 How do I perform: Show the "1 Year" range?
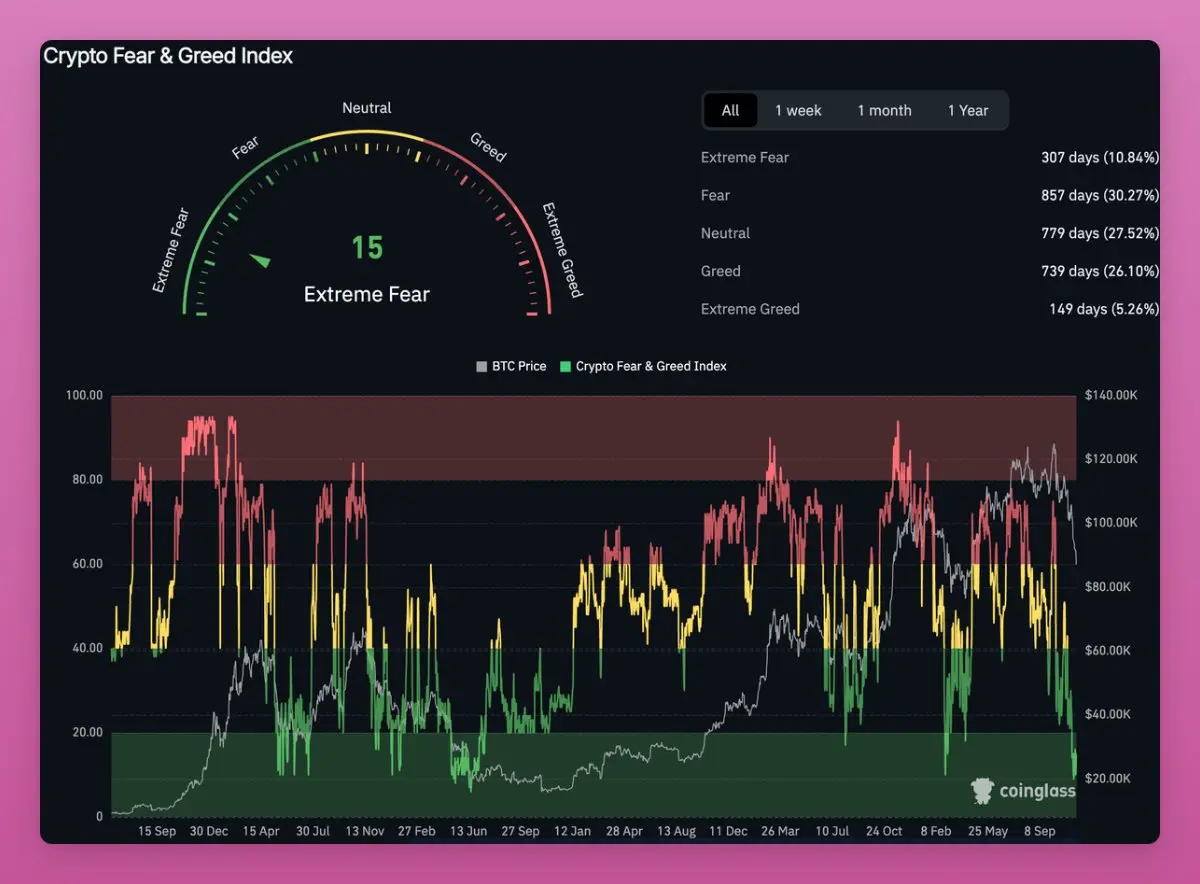click(x=968, y=111)
